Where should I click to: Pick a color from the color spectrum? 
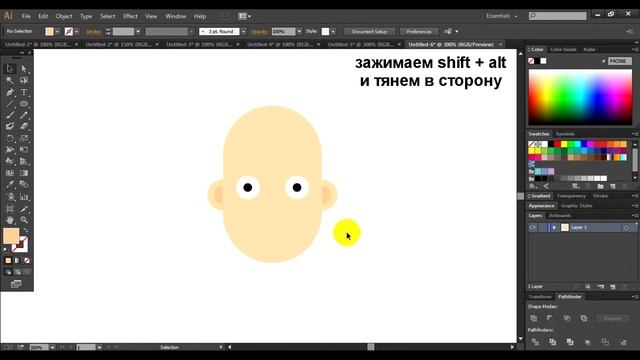(580, 97)
